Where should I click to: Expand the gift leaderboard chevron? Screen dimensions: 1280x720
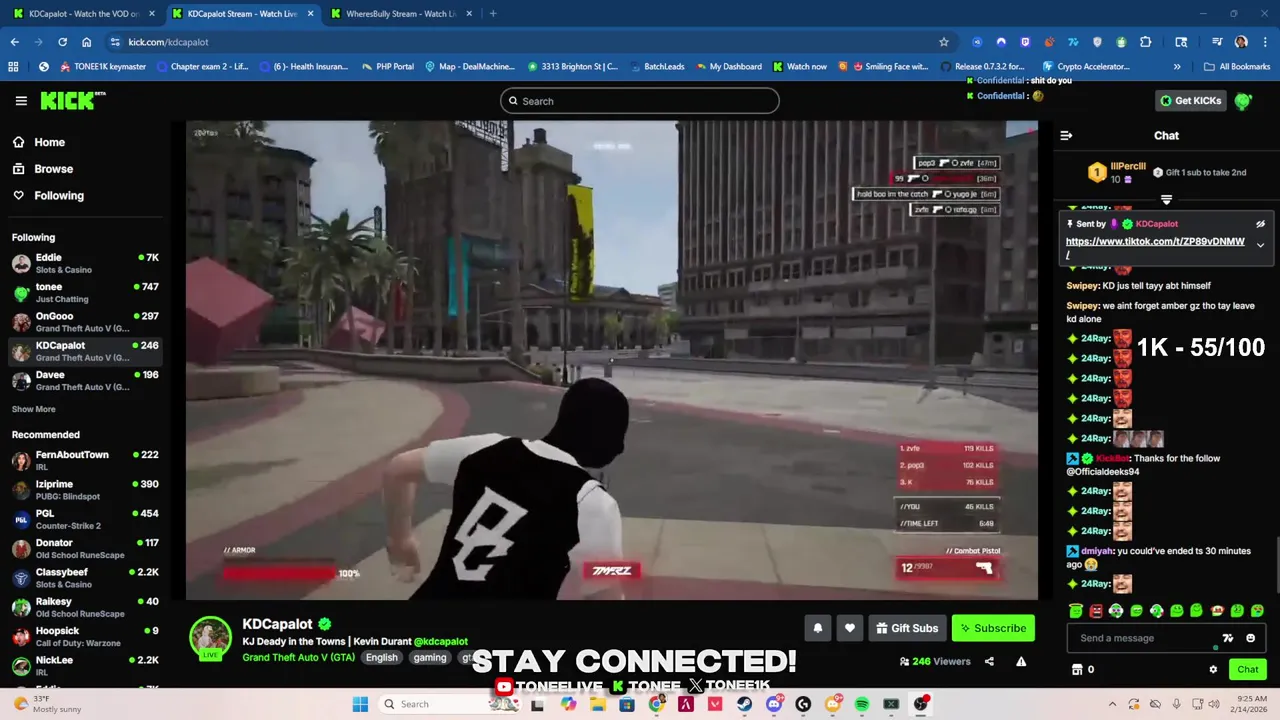point(1166,200)
